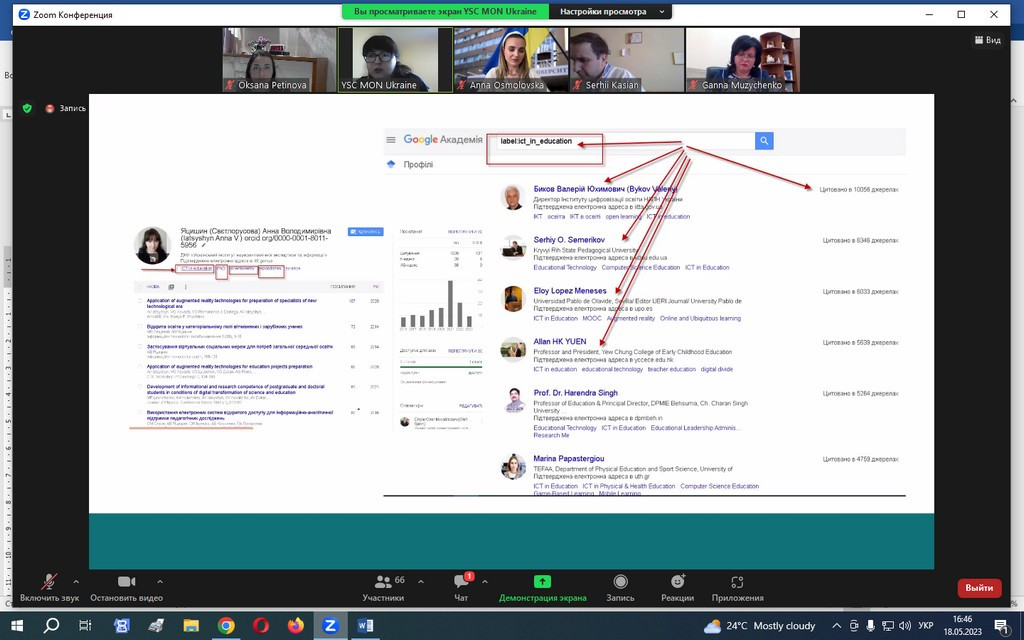This screenshot has height=640, width=1024.
Task: Expand arrow next to Участники count
Action: pyautogui.click(x=421, y=581)
